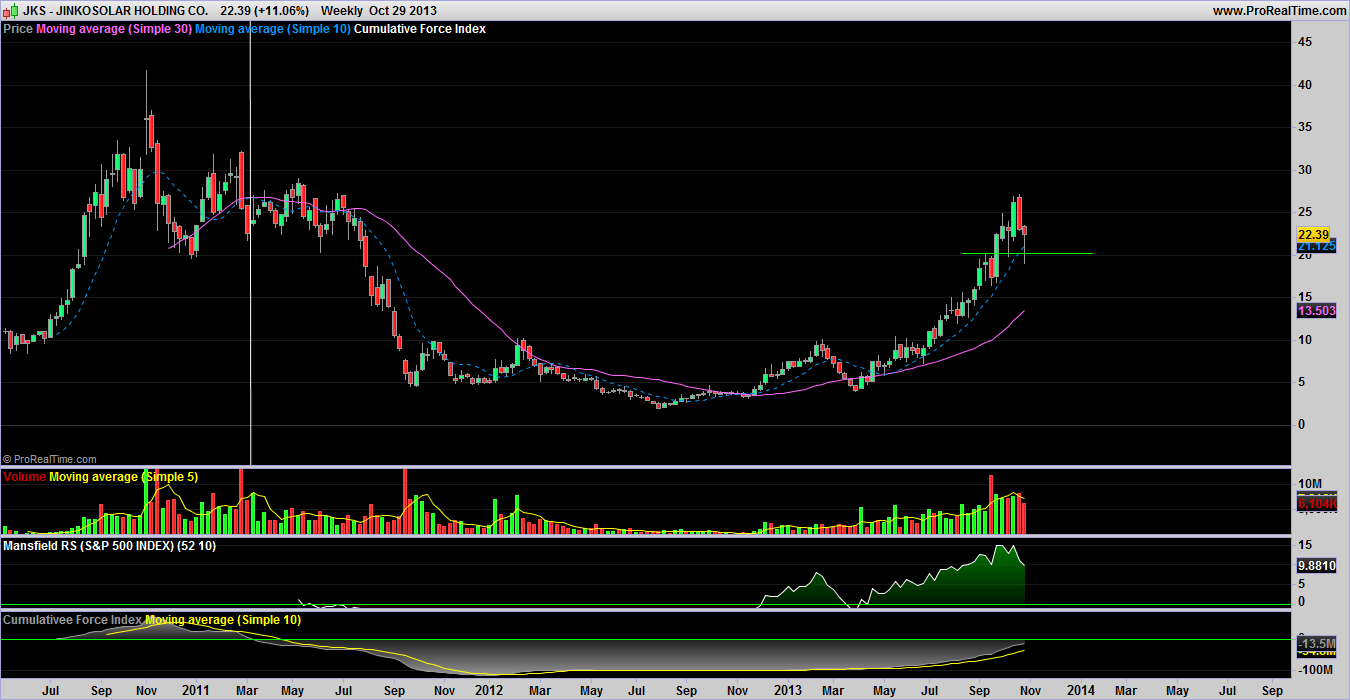This screenshot has height=700, width=1350.
Task: Click the Mansfield RS (S&P 500 INDEX) label
Action: coord(109,546)
